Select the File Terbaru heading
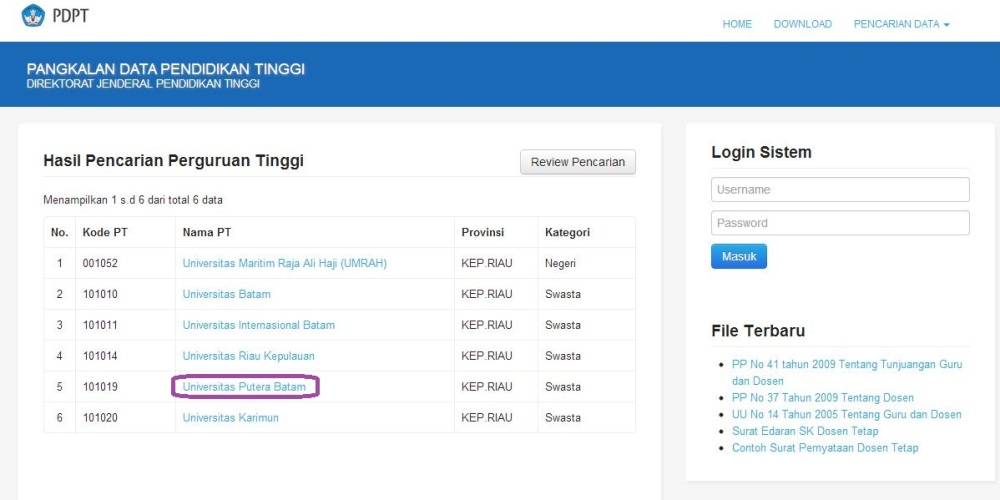The width and height of the screenshot is (1000, 500). pos(758,331)
